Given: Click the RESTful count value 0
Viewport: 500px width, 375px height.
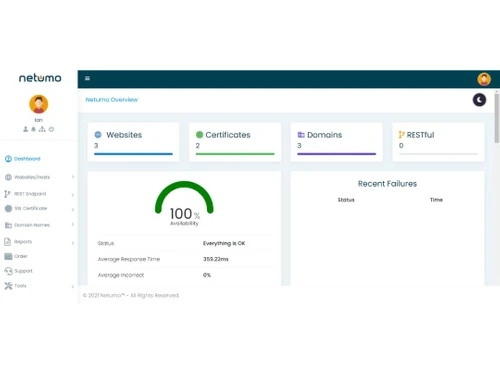Looking at the screenshot, I should [x=401, y=146].
